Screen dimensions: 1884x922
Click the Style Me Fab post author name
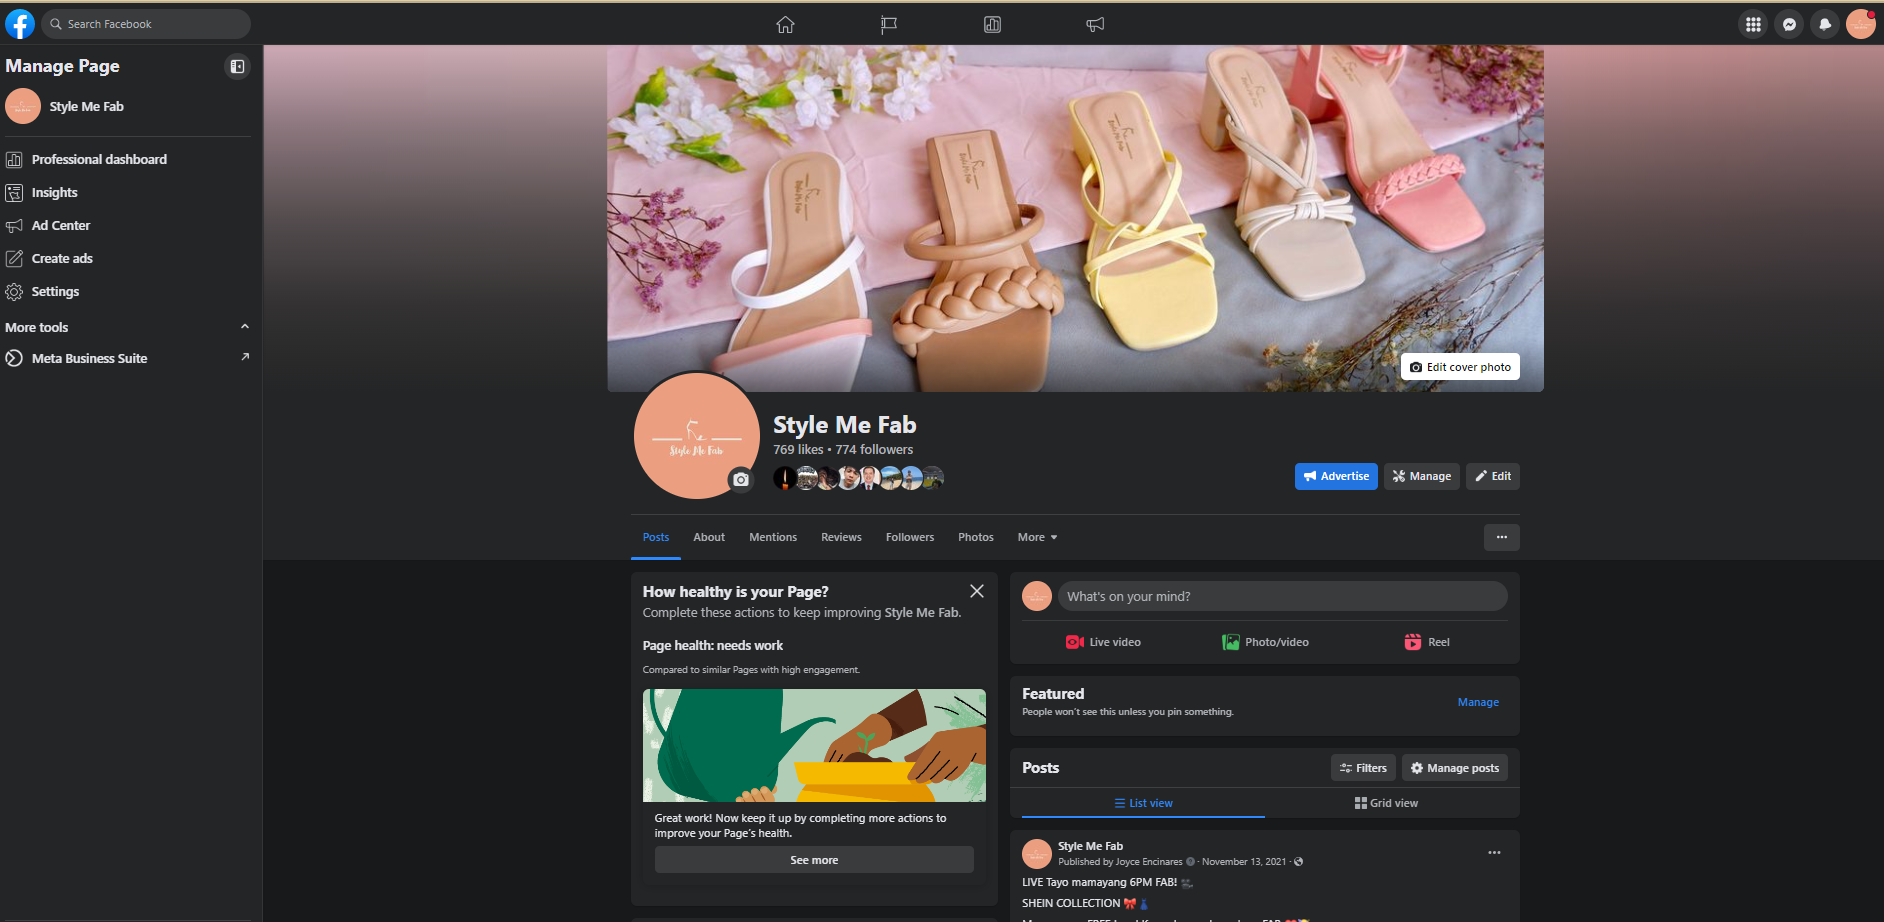coord(1090,846)
